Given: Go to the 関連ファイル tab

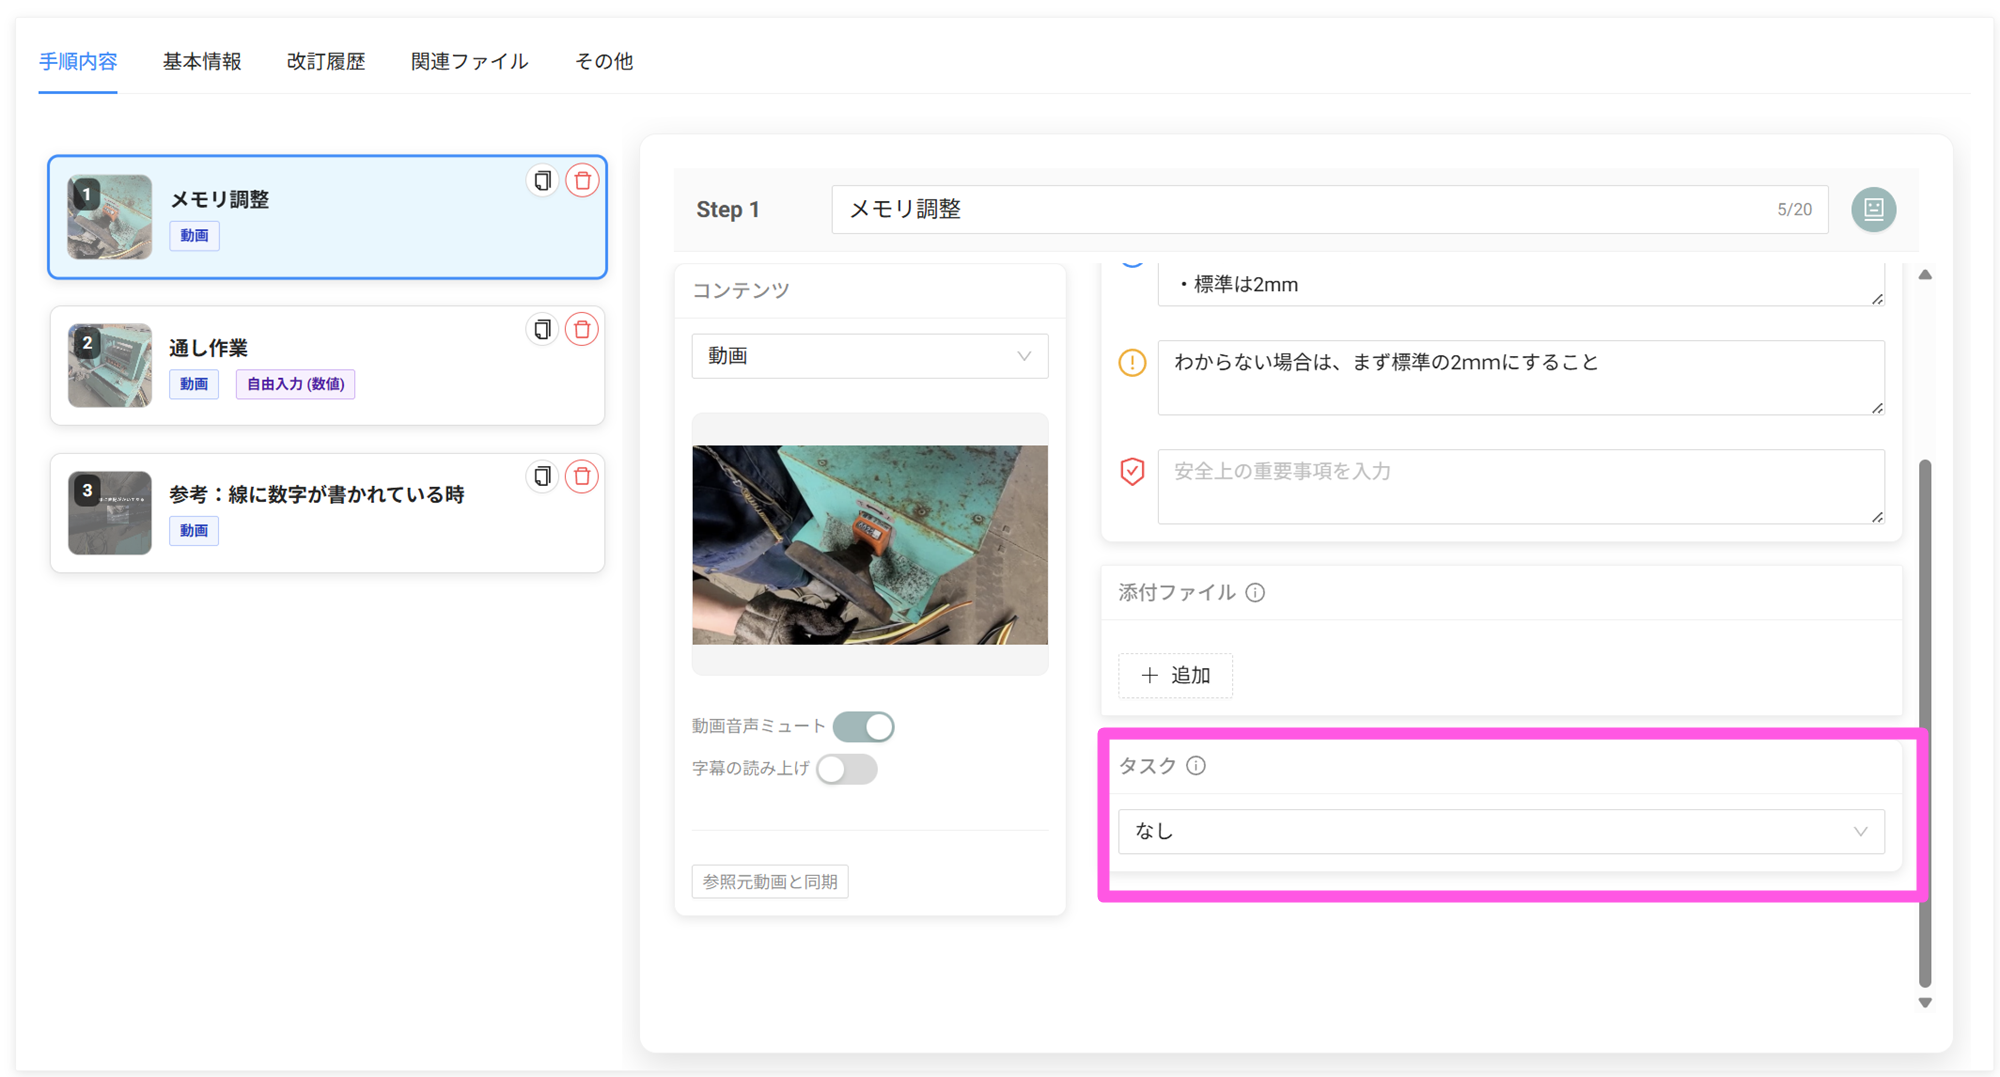Looking at the screenshot, I should click(x=469, y=62).
